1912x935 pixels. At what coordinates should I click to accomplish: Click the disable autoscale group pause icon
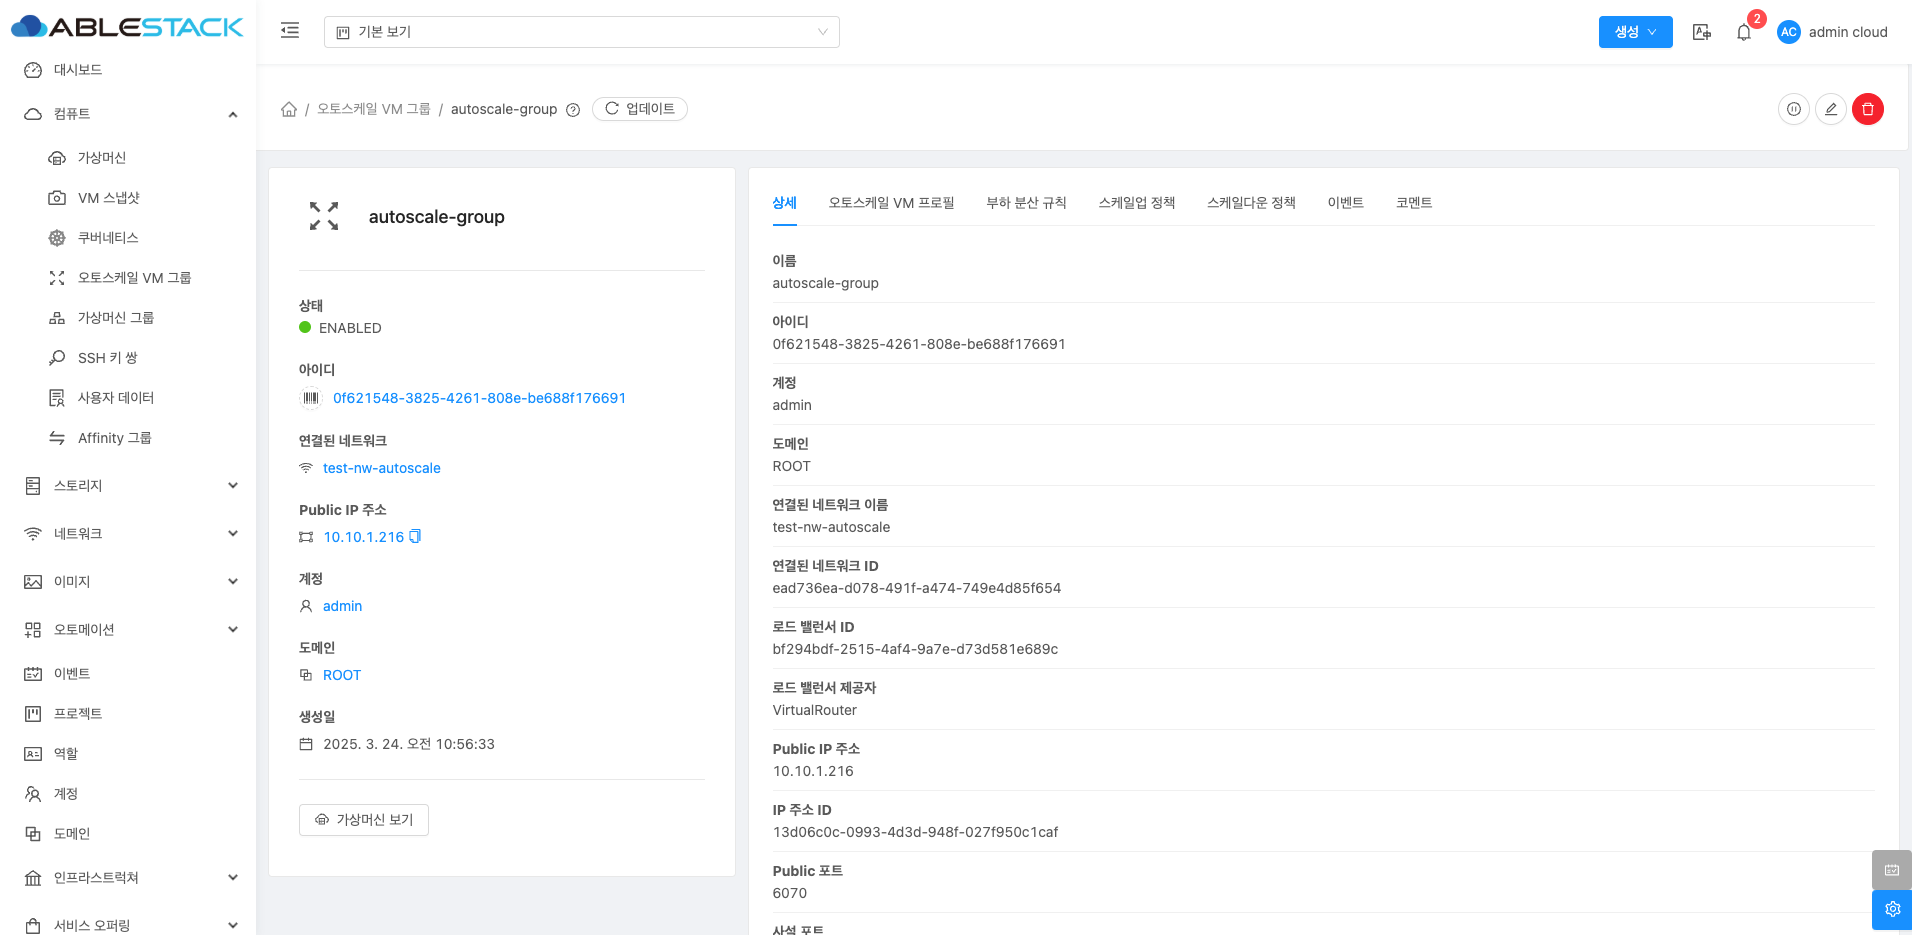(1793, 109)
